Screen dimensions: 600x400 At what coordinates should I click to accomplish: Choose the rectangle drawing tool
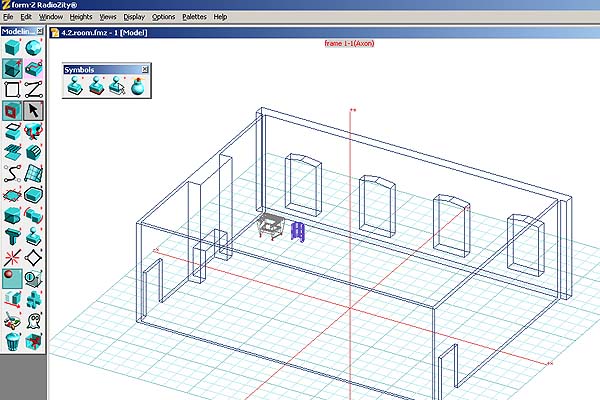[x=13, y=91]
